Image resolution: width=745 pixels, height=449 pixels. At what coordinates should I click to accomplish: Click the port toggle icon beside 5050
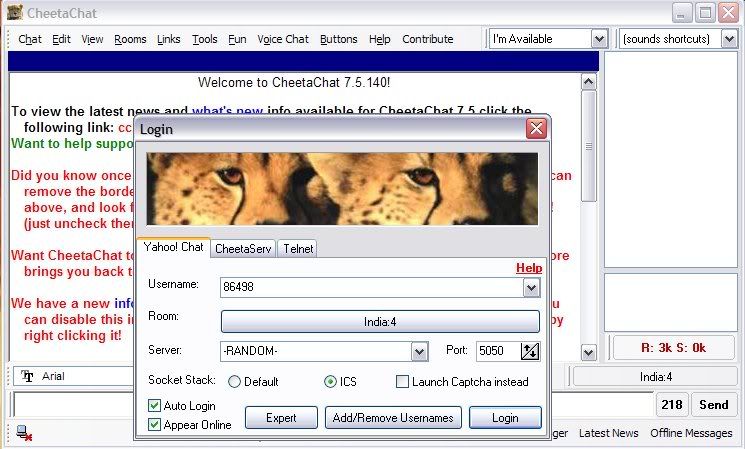(531, 351)
